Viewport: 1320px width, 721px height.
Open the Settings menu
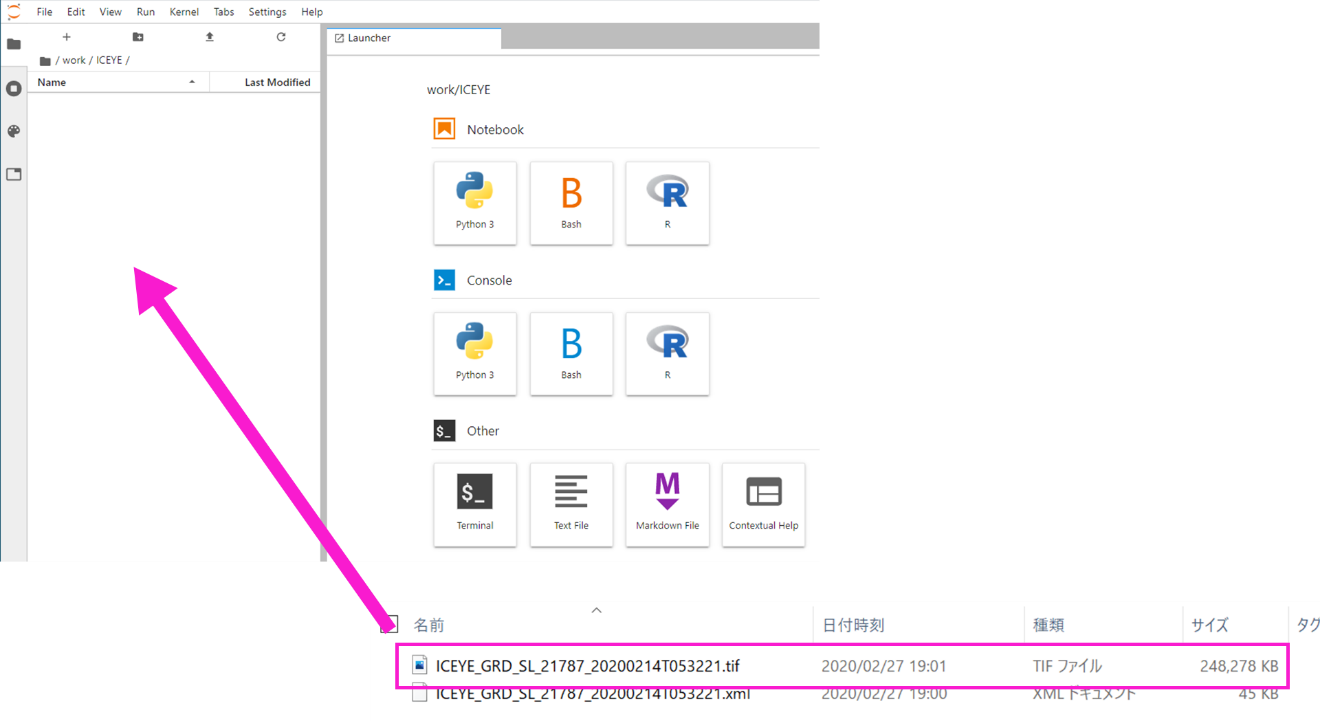(x=267, y=12)
